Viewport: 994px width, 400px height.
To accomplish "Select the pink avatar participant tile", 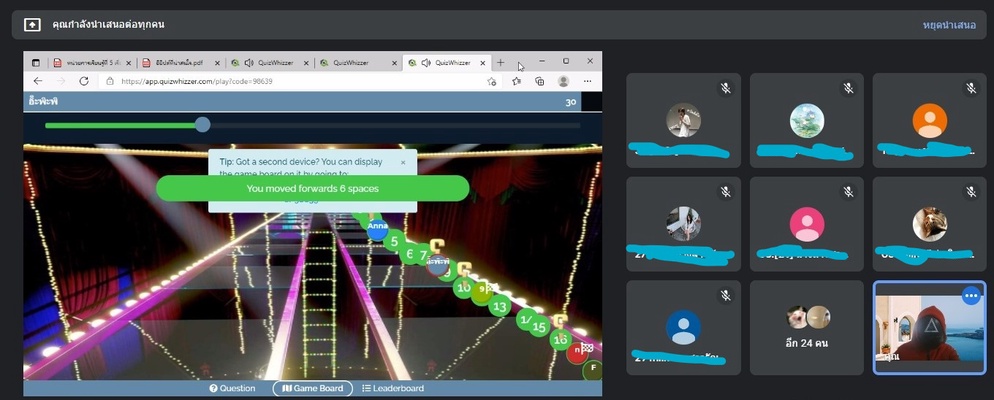I will tap(806, 224).
